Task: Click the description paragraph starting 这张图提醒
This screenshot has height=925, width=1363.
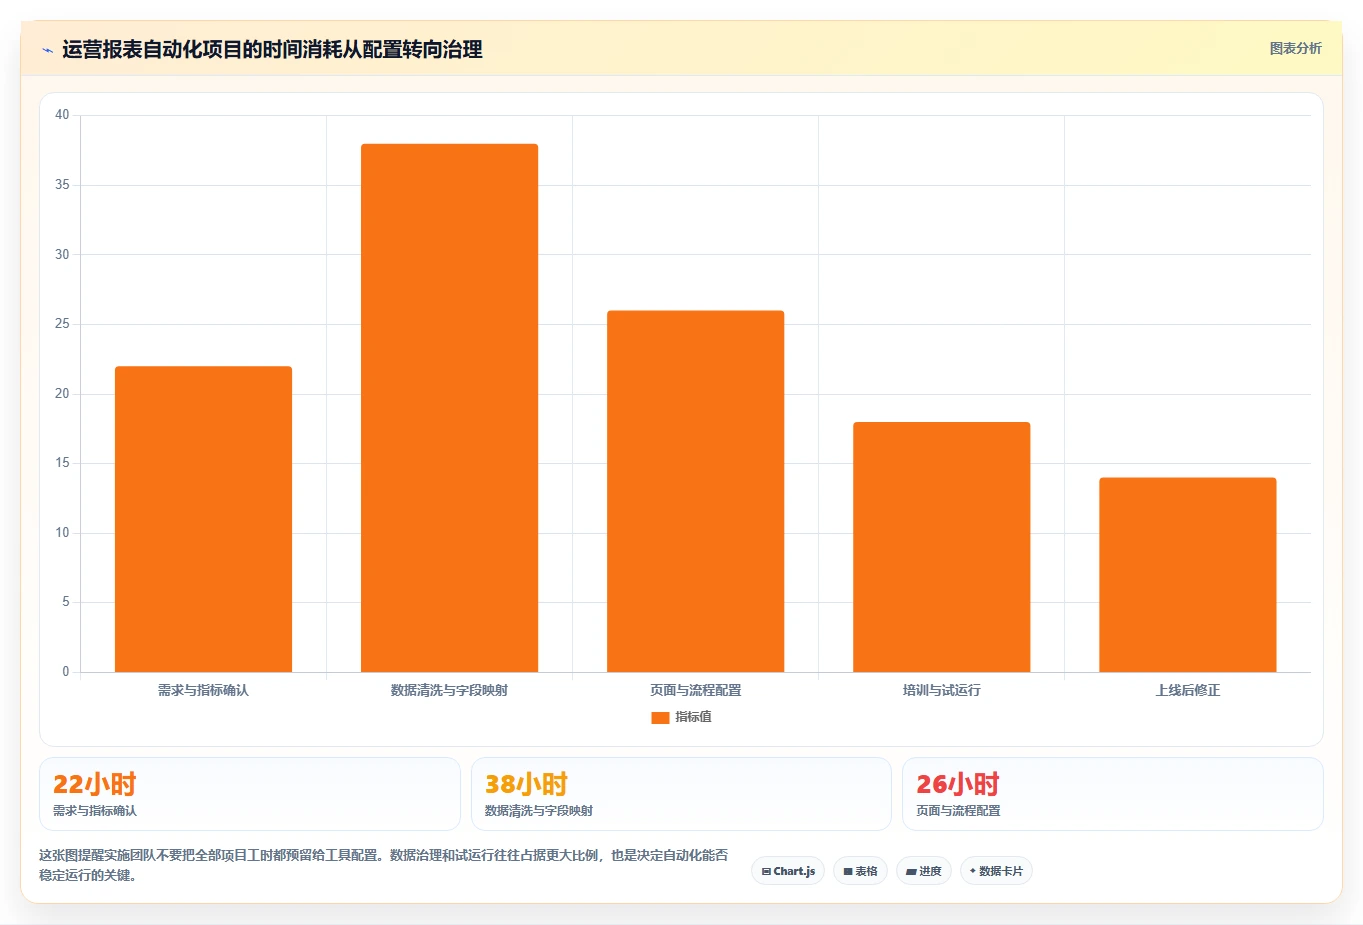Action: pos(384,865)
